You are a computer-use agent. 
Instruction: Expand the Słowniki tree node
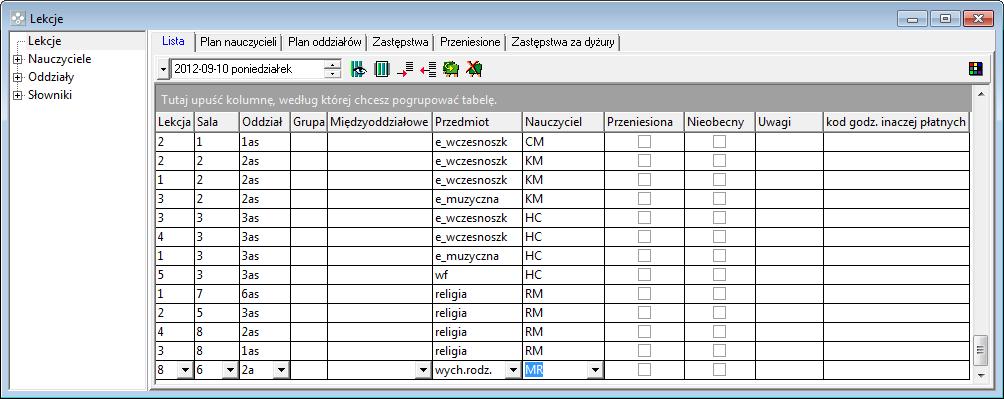pos(17,95)
